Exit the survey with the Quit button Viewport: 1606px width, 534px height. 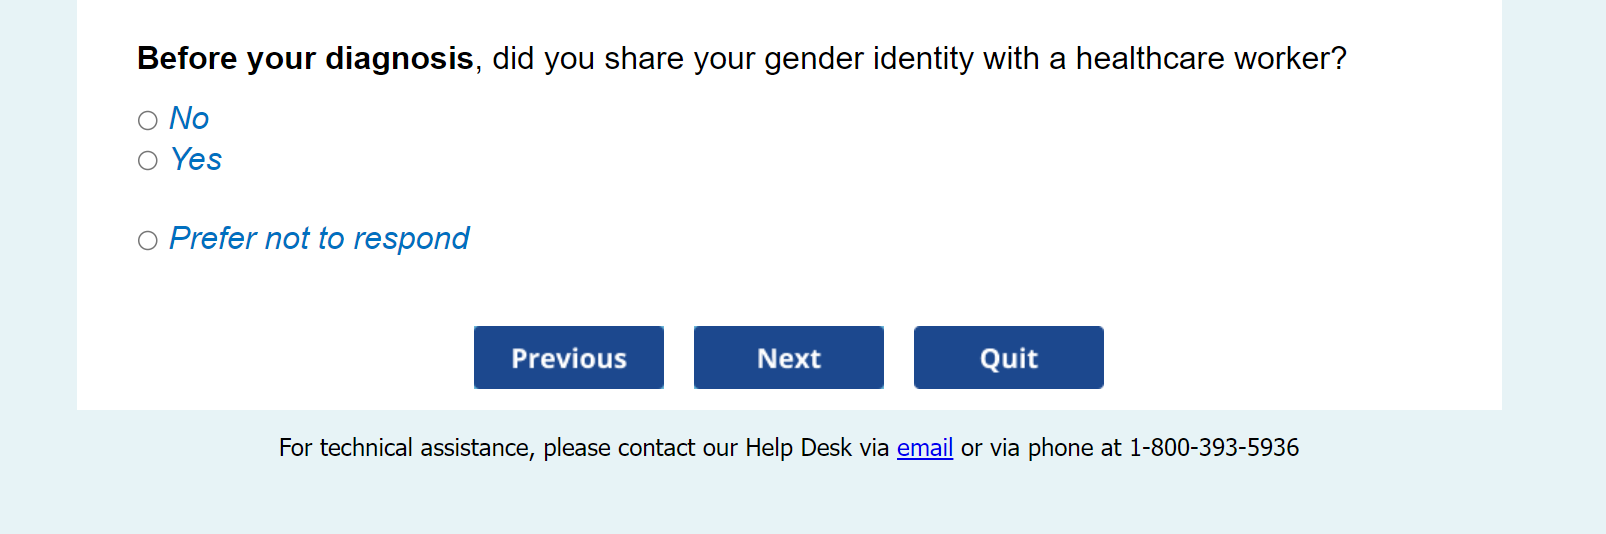coord(1008,358)
